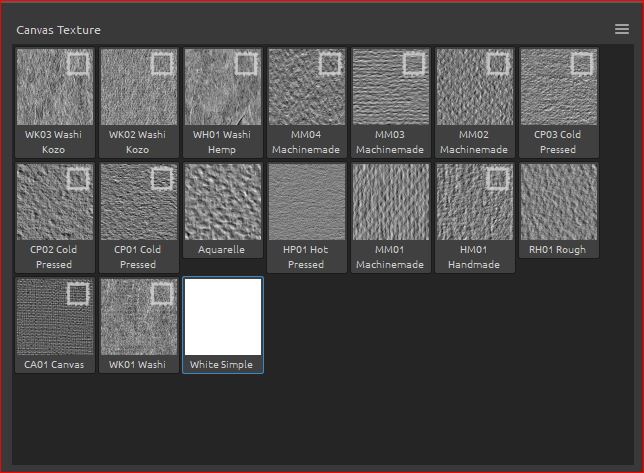The width and height of the screenshot is (644, 473).
Task: Choose the WH01 Washi Hemp texture
Action: (223, 95)
